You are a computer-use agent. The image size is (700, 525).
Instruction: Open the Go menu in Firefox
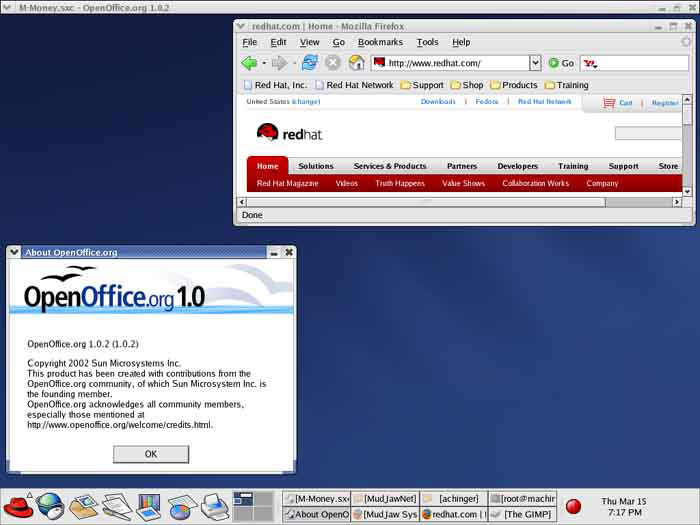click(338, 42)
